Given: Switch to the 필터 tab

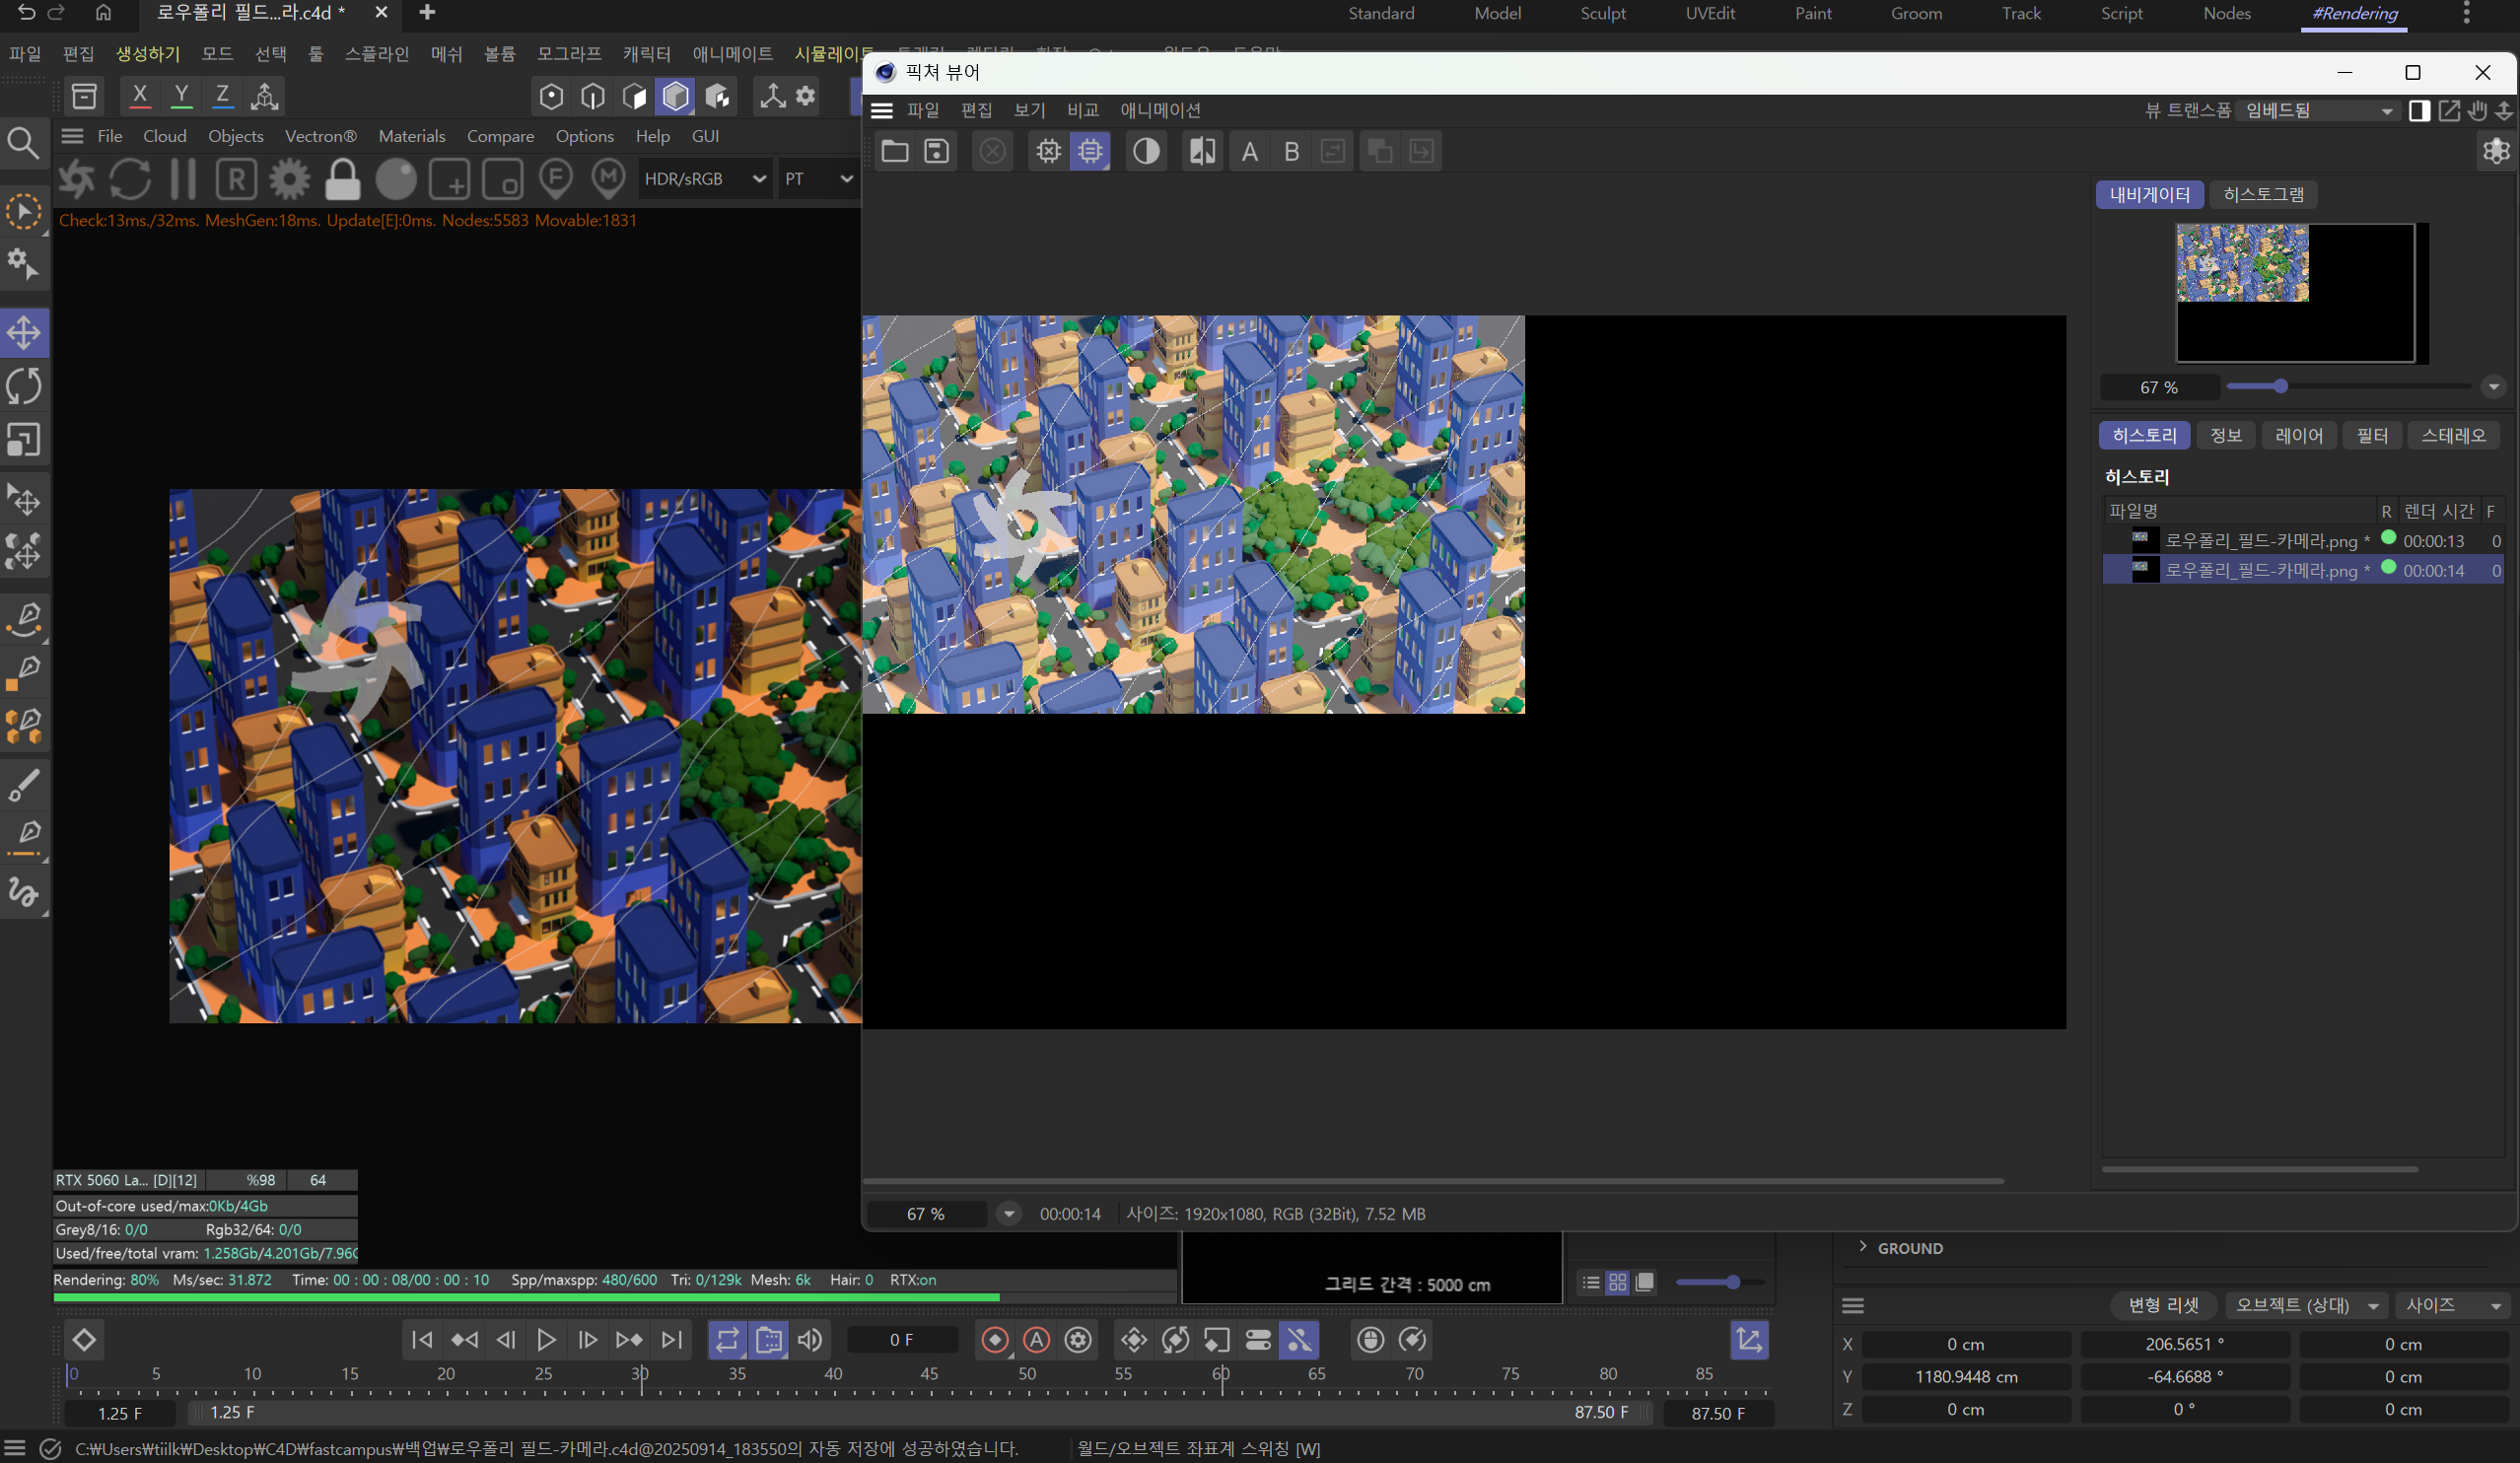Looking at the screenshot, I should (x=2371, y=435).
